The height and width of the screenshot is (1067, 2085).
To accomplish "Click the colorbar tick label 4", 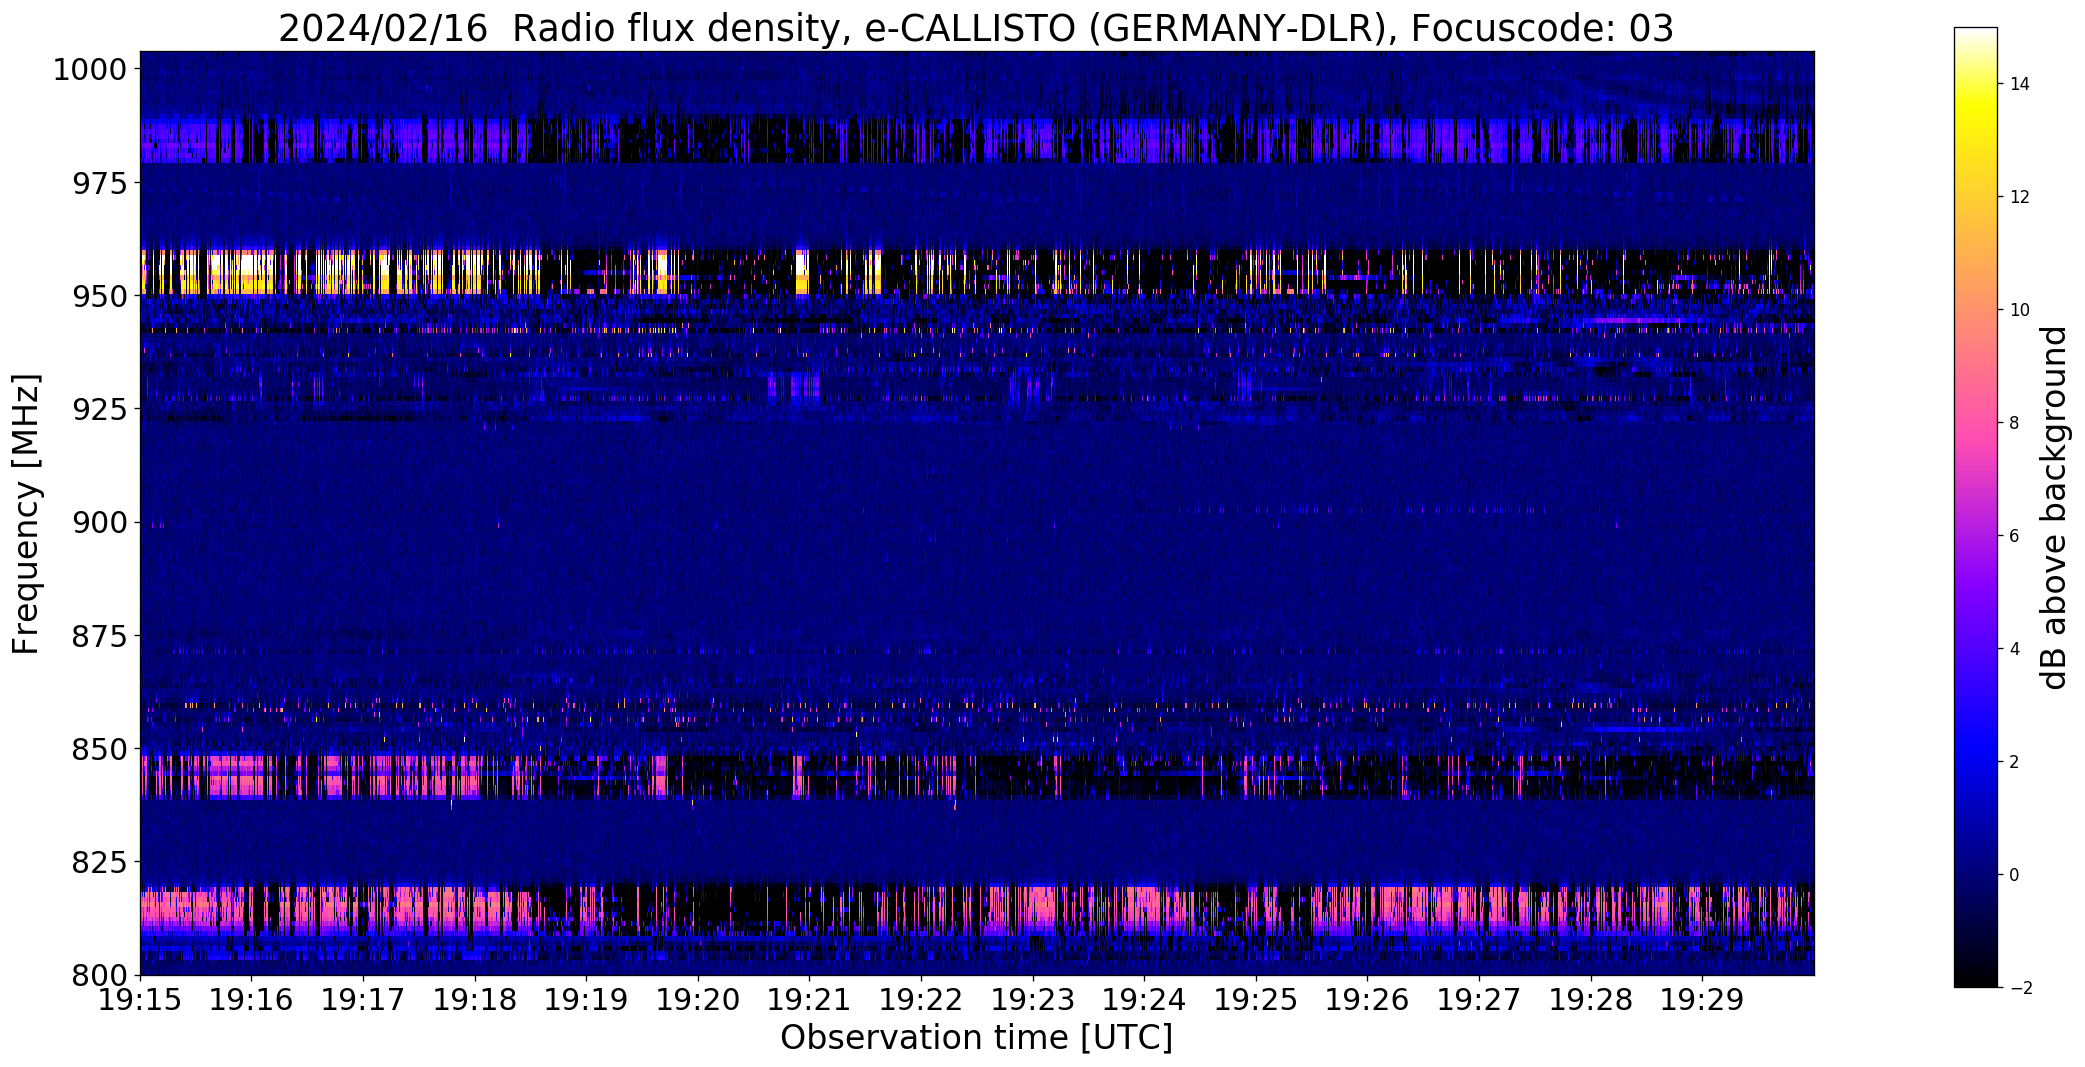I will [x=2014, y=649].
